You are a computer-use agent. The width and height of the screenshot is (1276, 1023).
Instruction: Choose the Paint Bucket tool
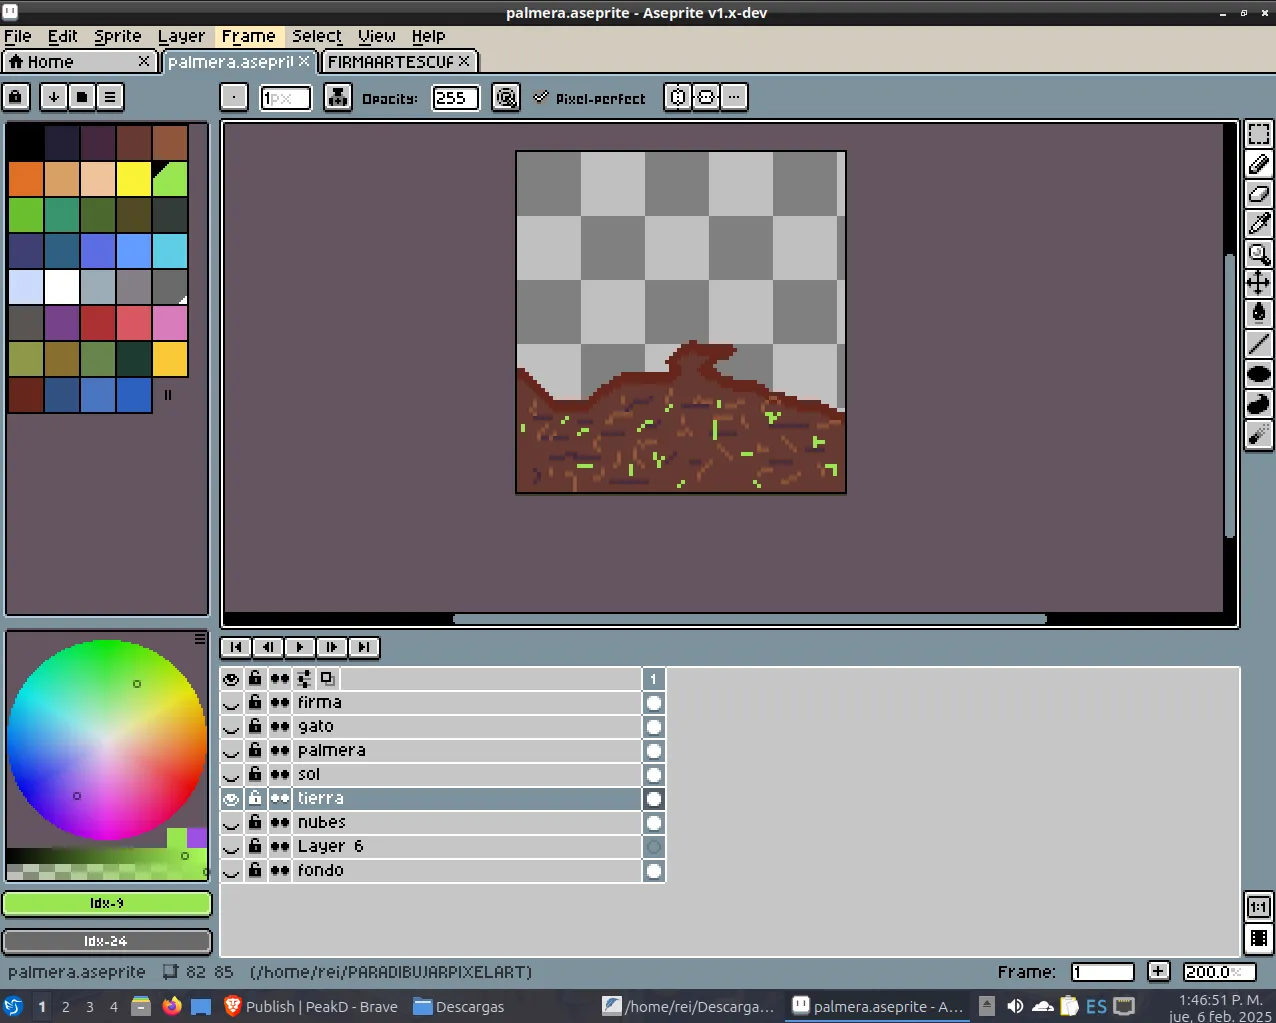click(1259, 314)
